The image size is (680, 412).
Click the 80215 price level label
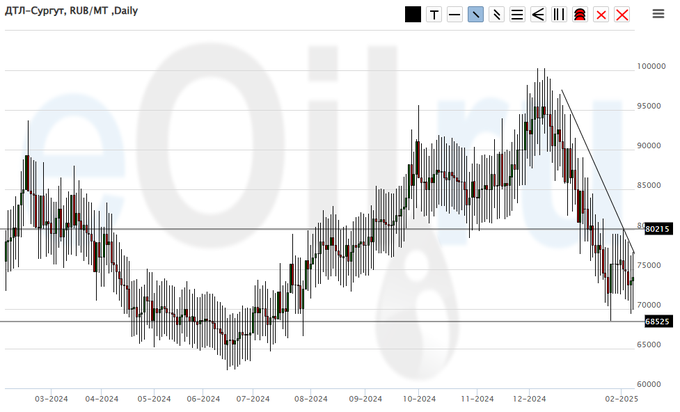(657, 229)
